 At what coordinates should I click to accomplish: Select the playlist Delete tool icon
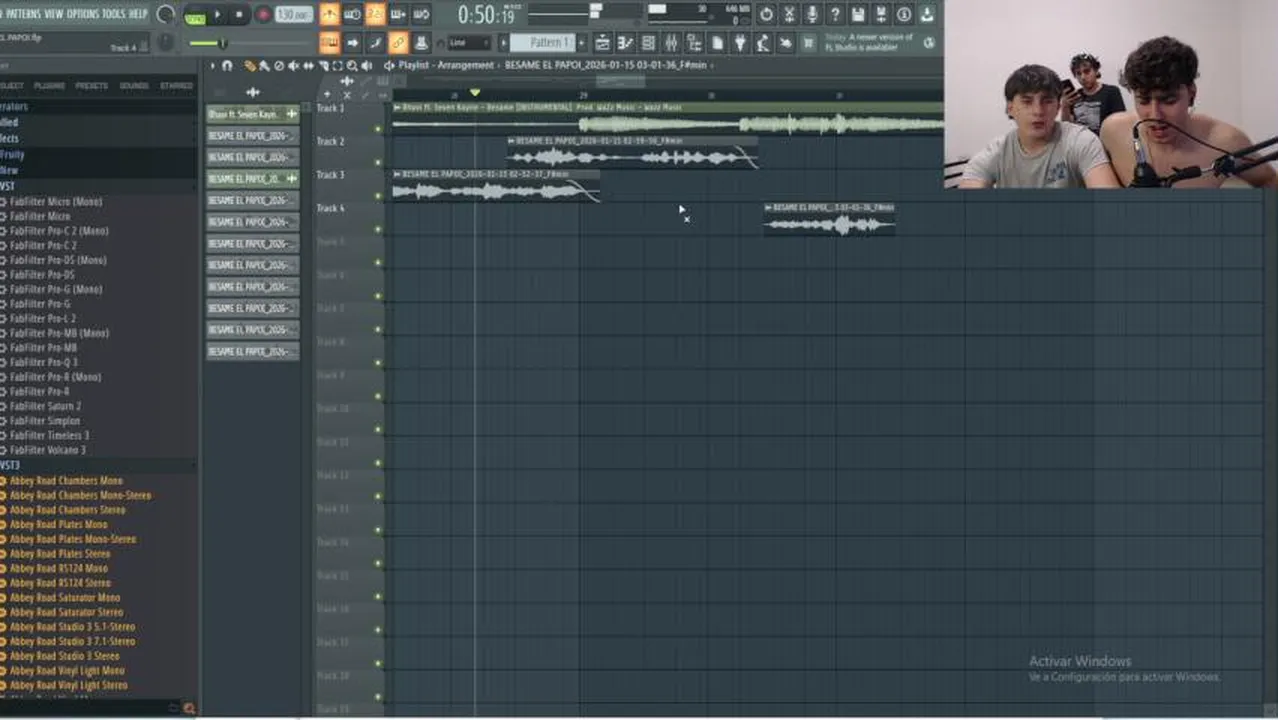coord(279,65)
